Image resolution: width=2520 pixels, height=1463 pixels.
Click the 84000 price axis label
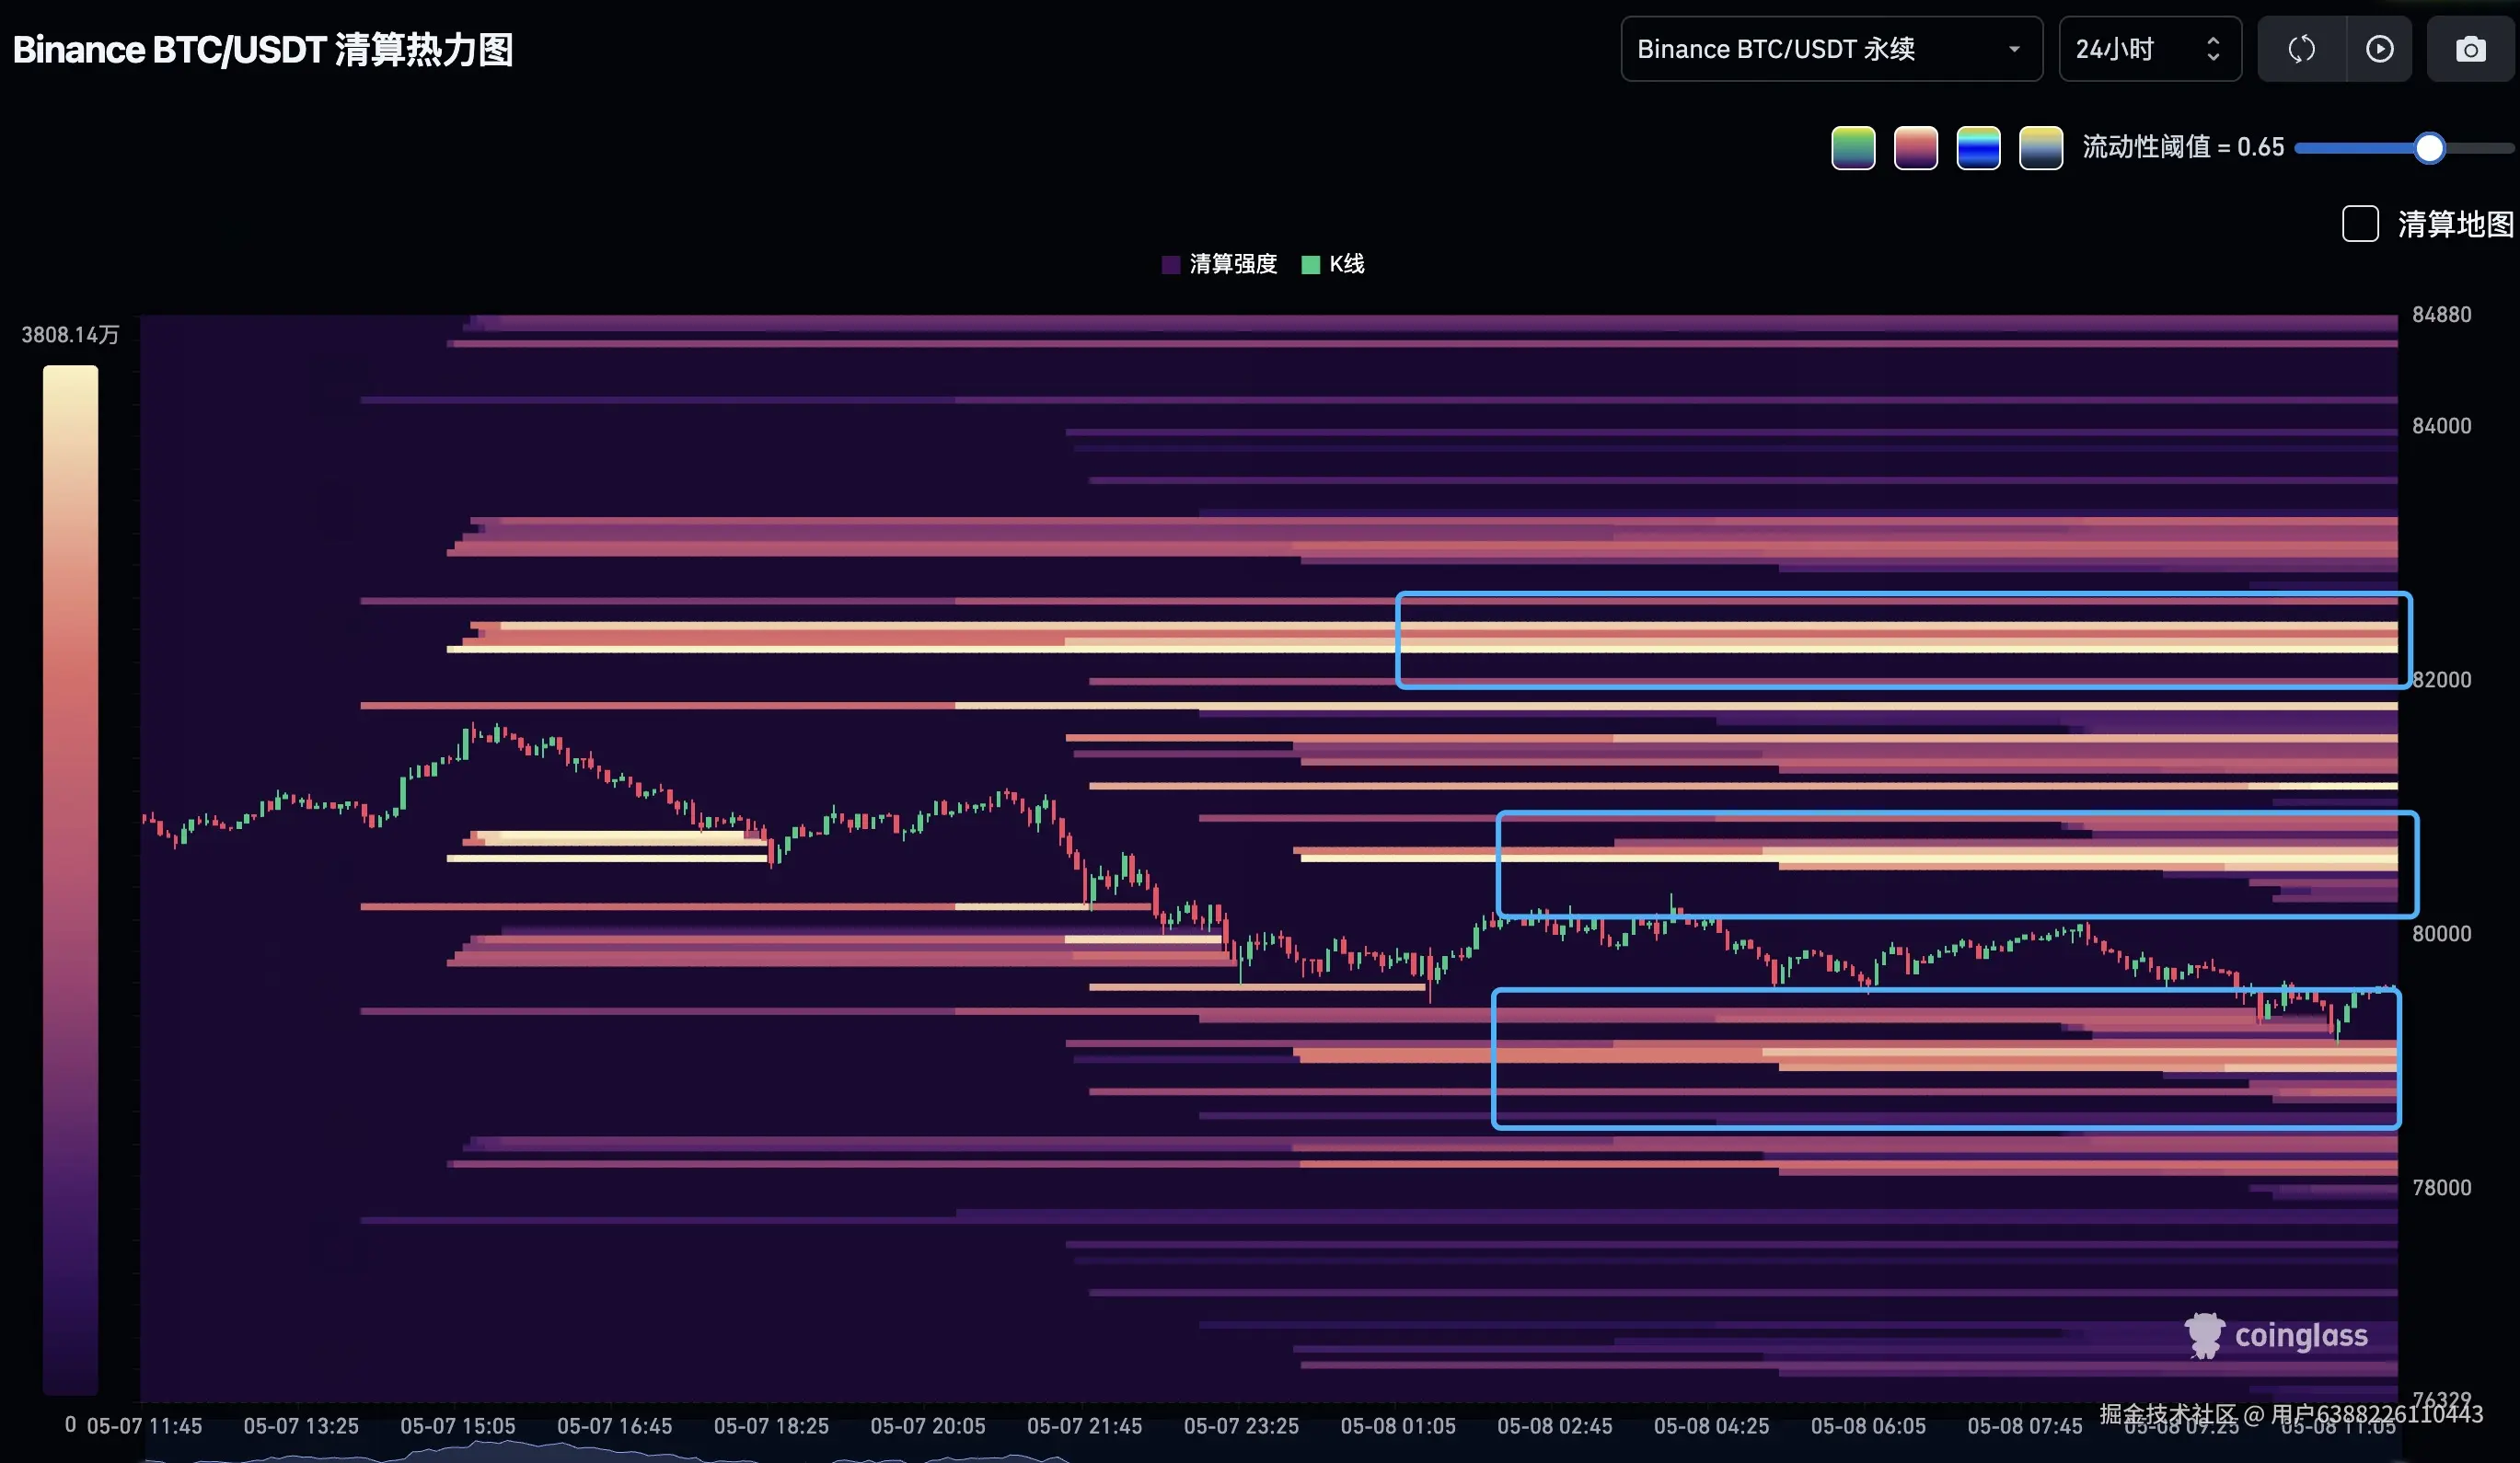click(x=2442, y=426)
